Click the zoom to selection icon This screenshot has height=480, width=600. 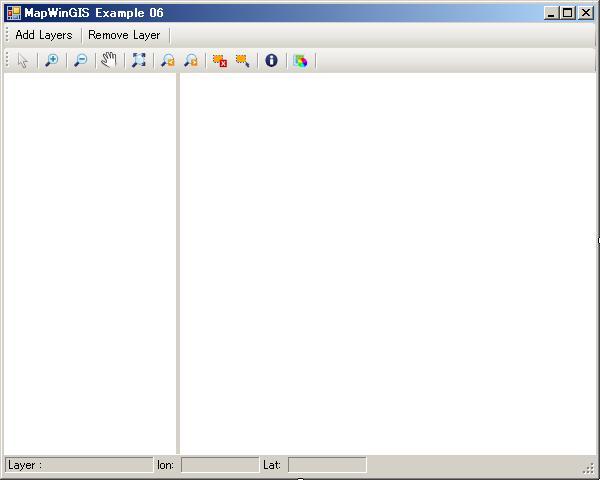242,60
